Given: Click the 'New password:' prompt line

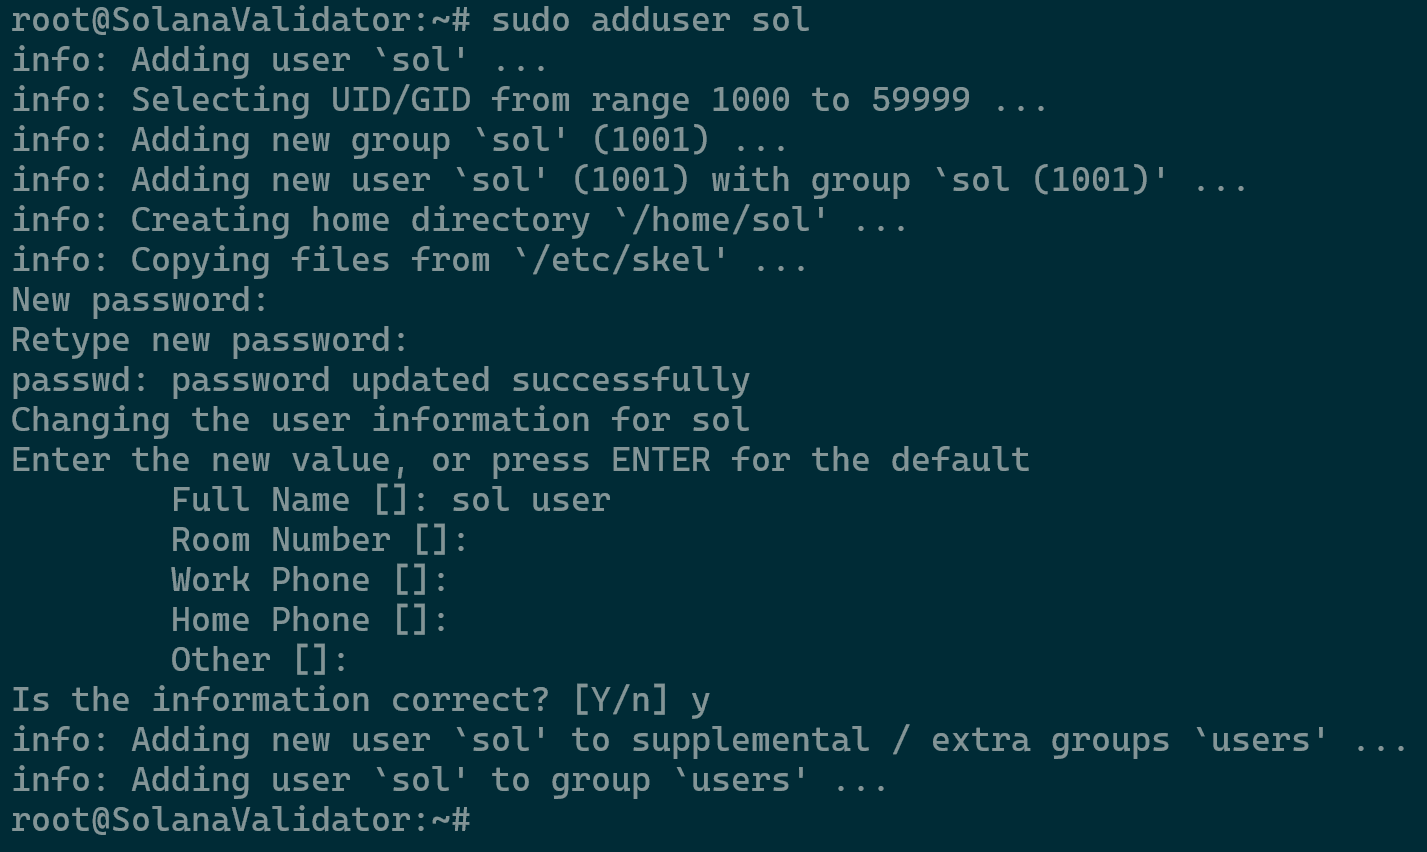Looking at the screenshot, I should click(140, 300).
